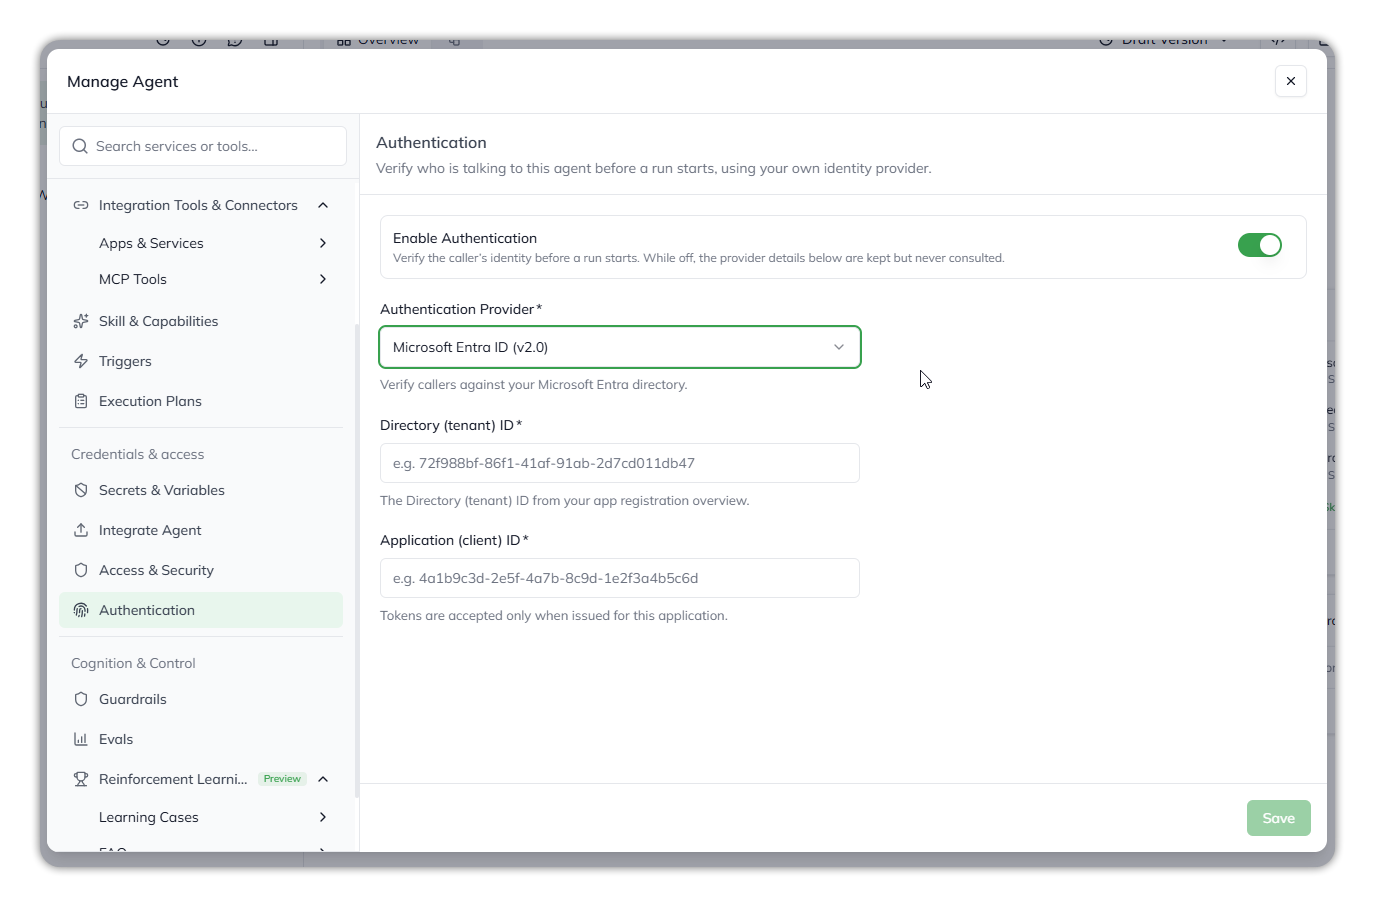Click the Triggers lightning bolt icon

pos(81,361)
